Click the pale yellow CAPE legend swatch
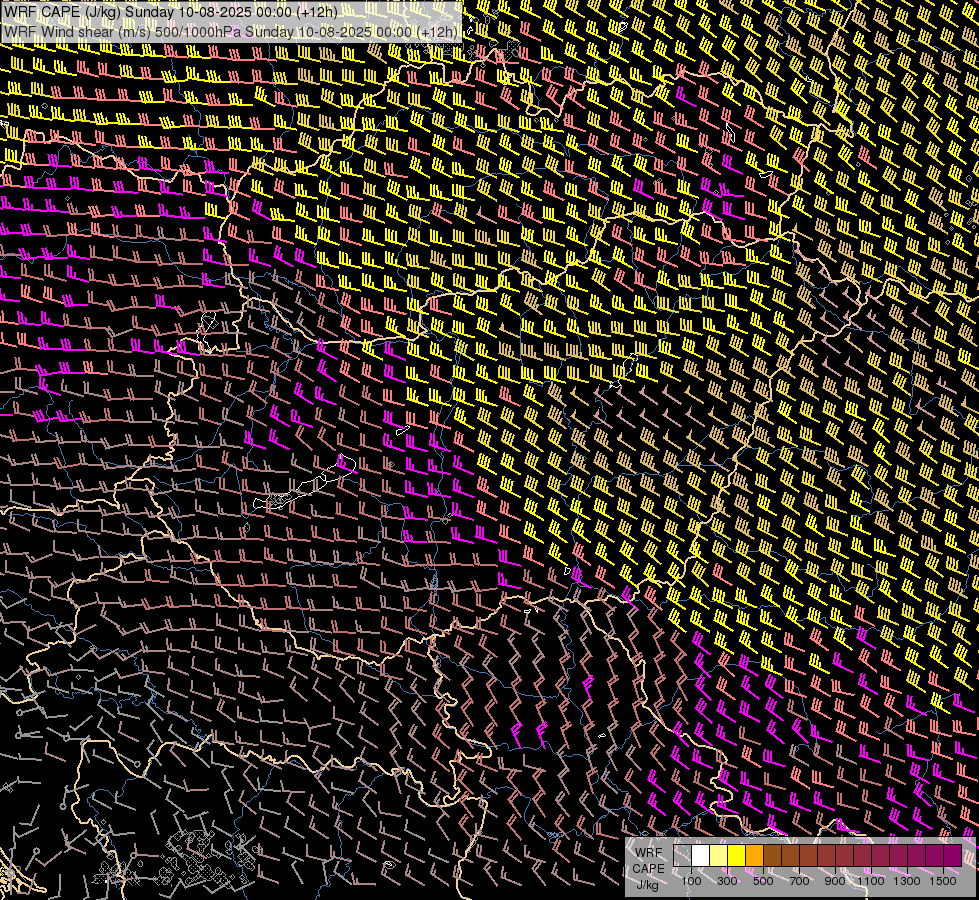Image resolution: width=979 pixels, height=900 pixels. [x=719, y=855]
